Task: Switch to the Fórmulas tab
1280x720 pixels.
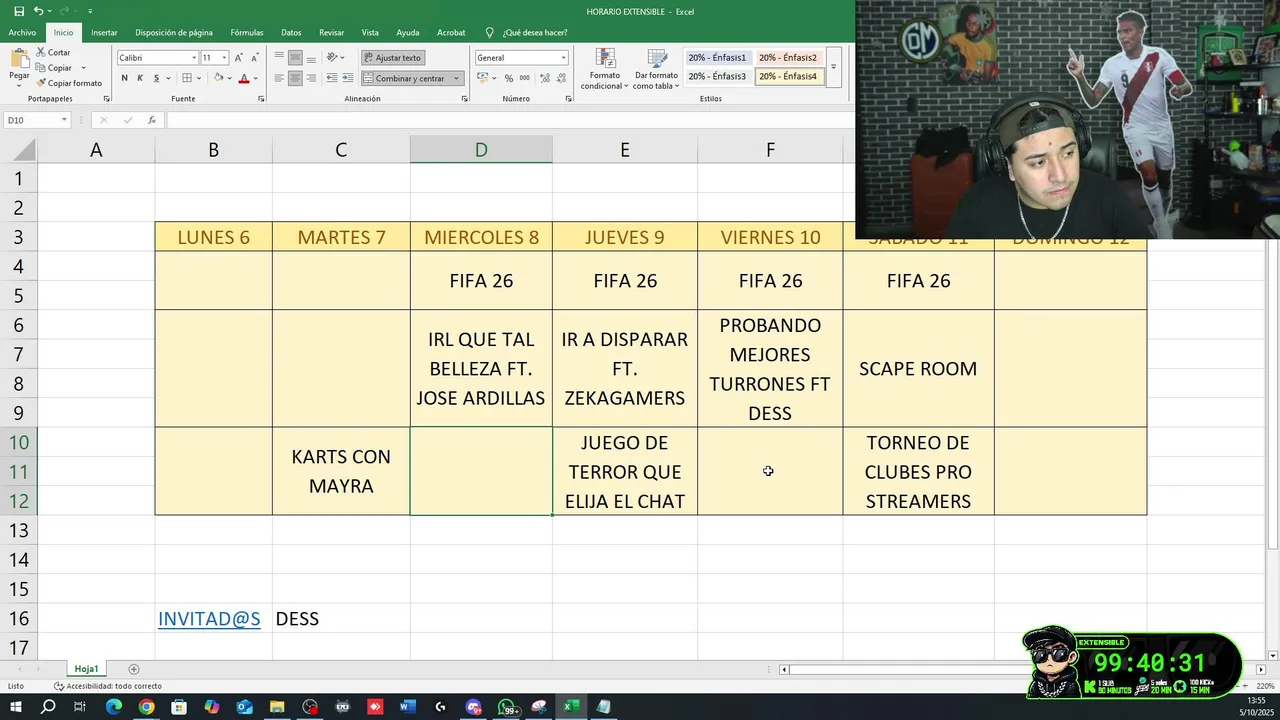Action: coord(247,33)
